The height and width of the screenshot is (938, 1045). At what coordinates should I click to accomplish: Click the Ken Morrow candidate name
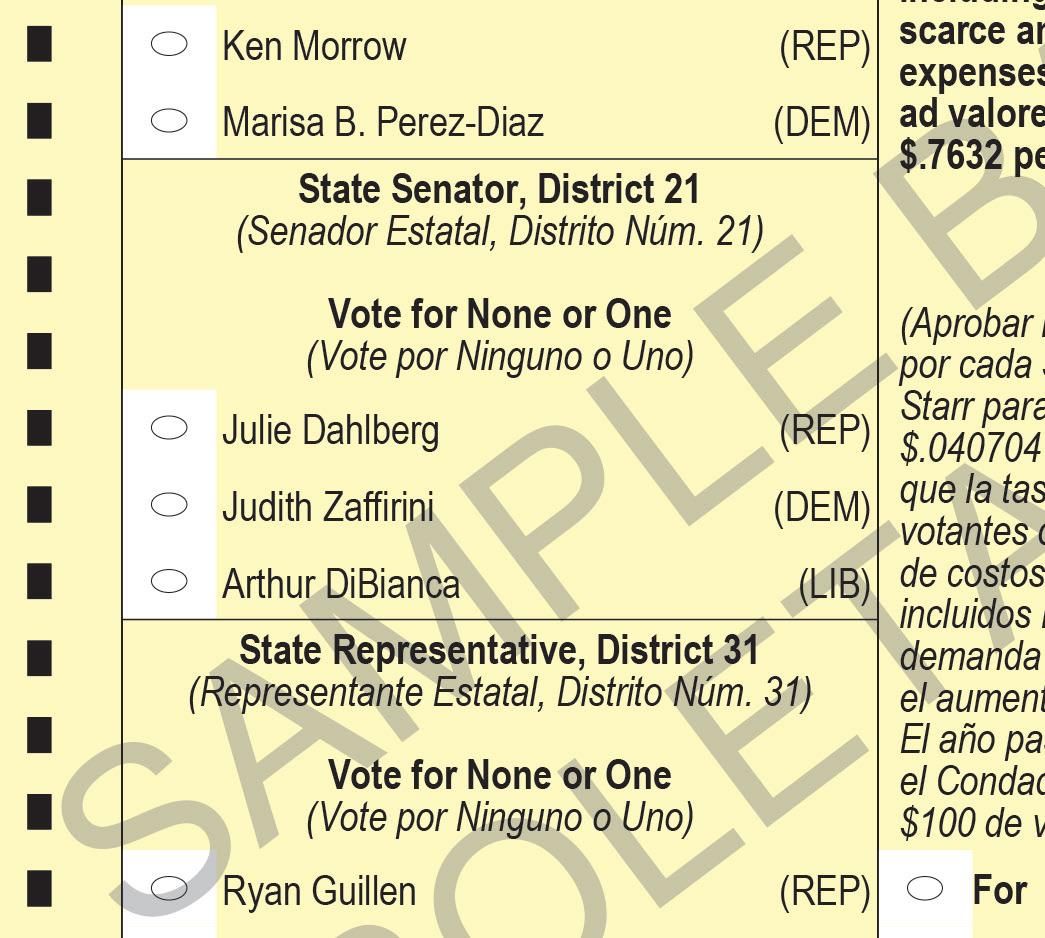click(x=314, y=47)
